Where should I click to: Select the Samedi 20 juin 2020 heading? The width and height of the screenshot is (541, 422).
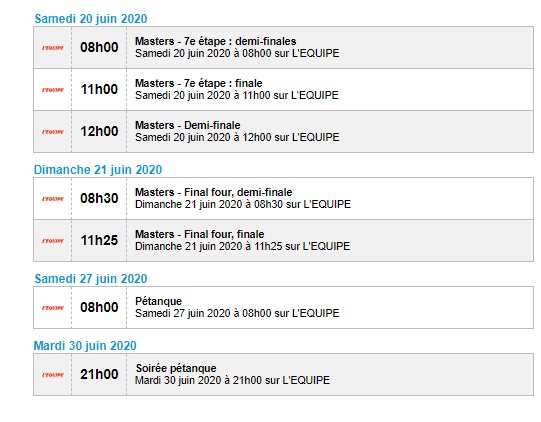[91, 19]
